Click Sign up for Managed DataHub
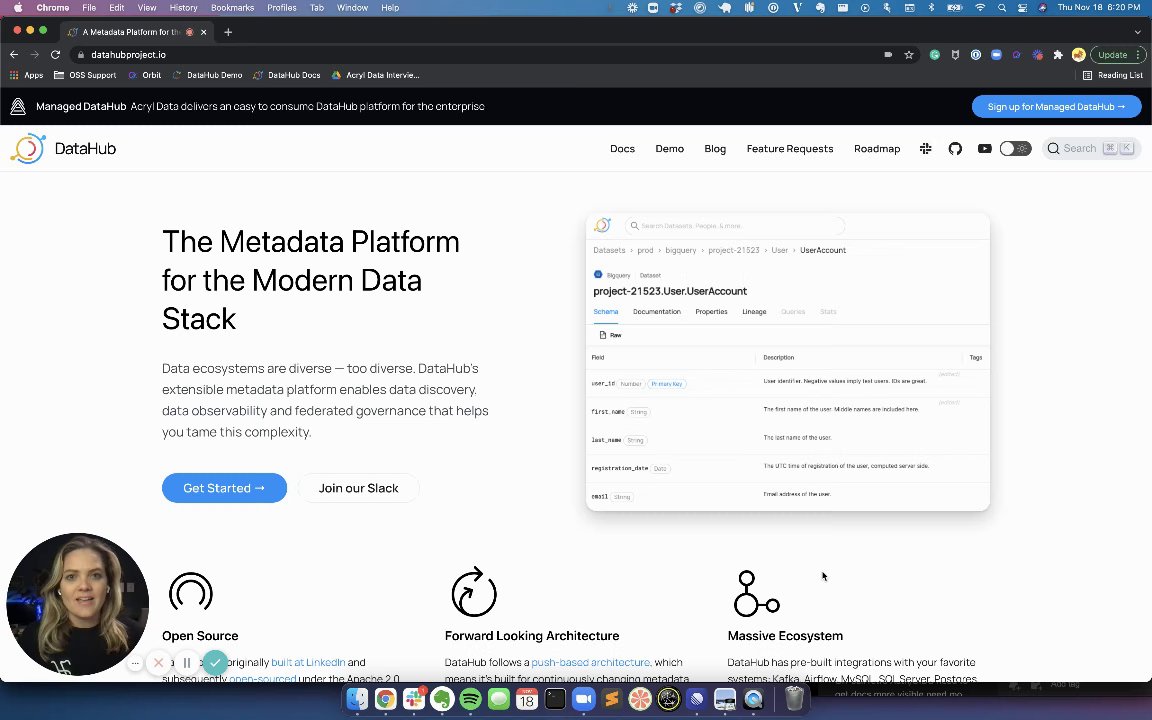1152x720 pixels. [x=1056, y=107]
